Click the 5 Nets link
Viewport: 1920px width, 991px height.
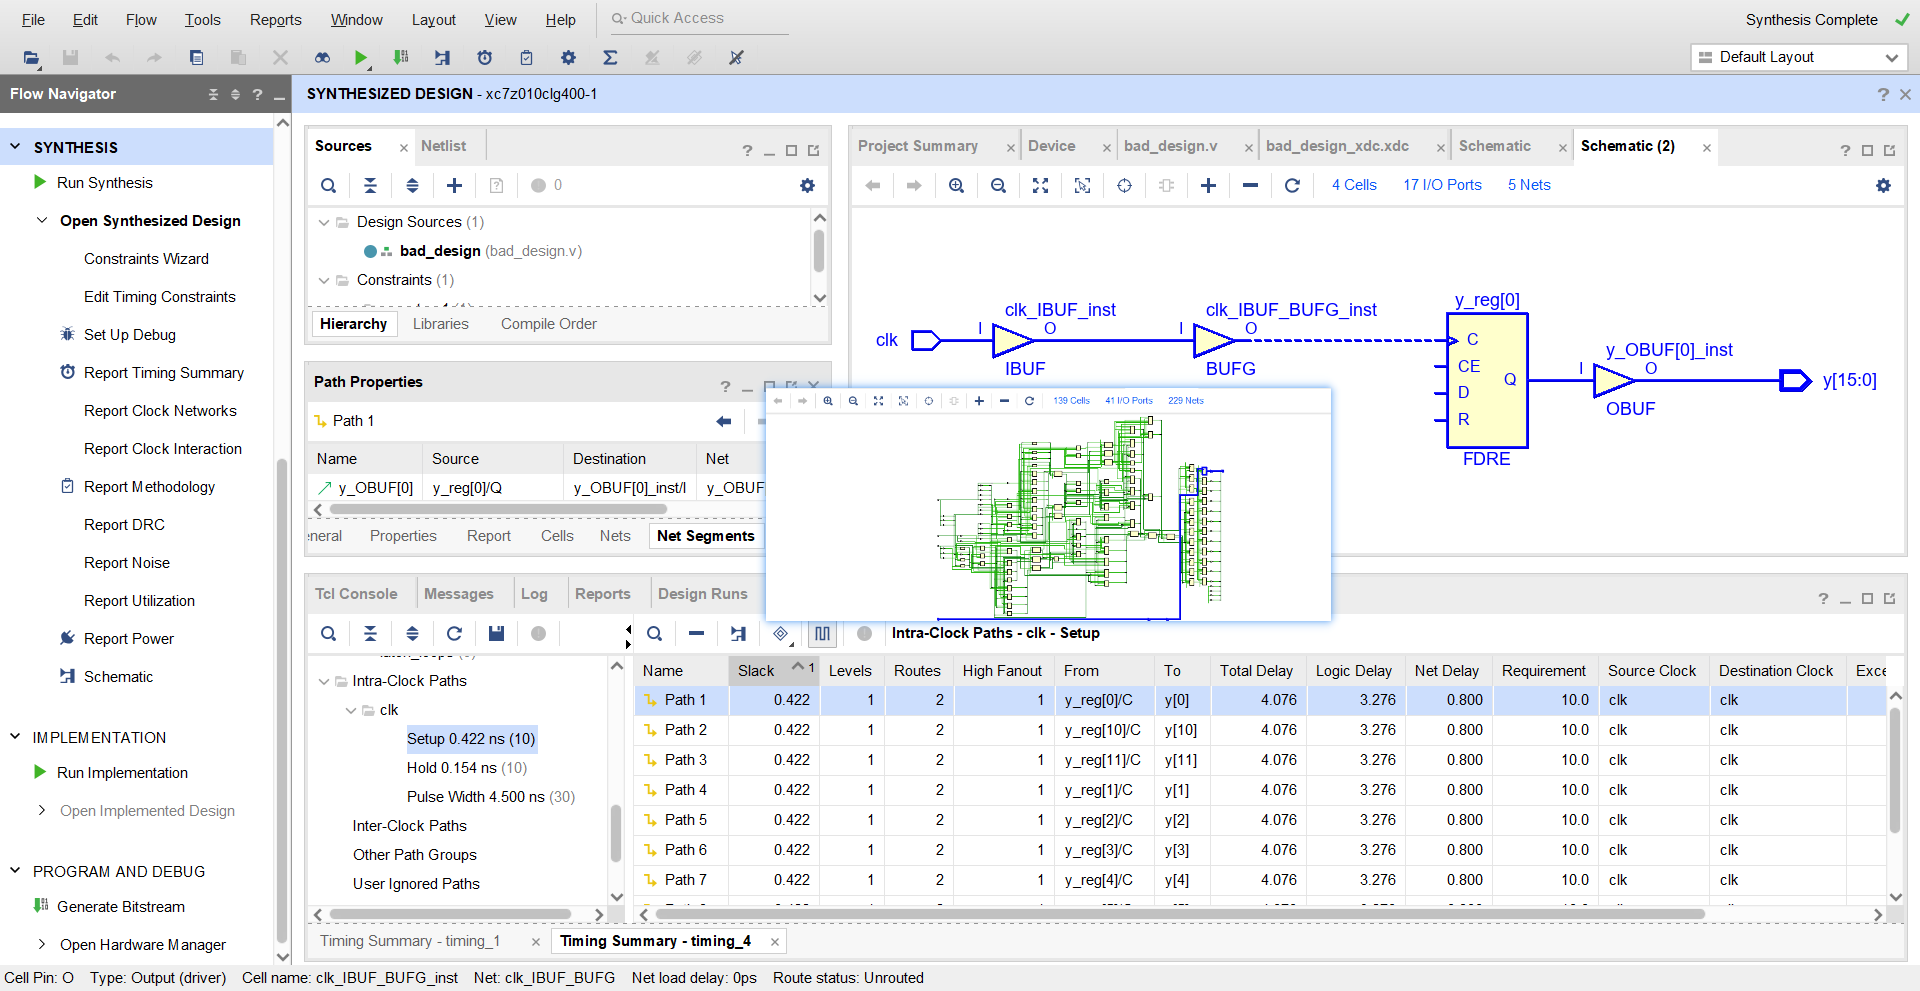[1529, 185]
